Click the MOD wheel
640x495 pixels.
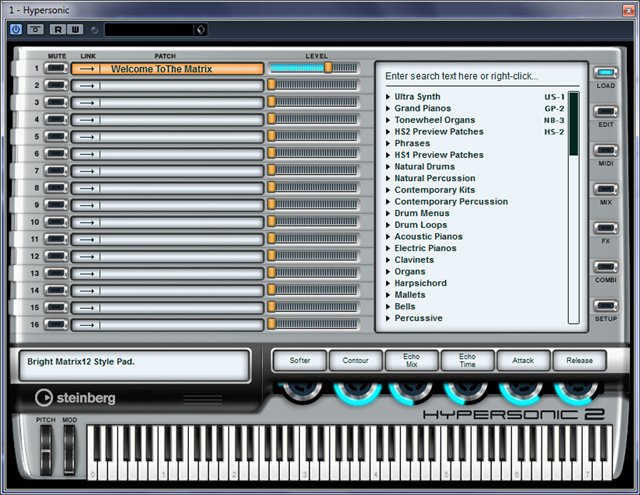click(69, 450)
